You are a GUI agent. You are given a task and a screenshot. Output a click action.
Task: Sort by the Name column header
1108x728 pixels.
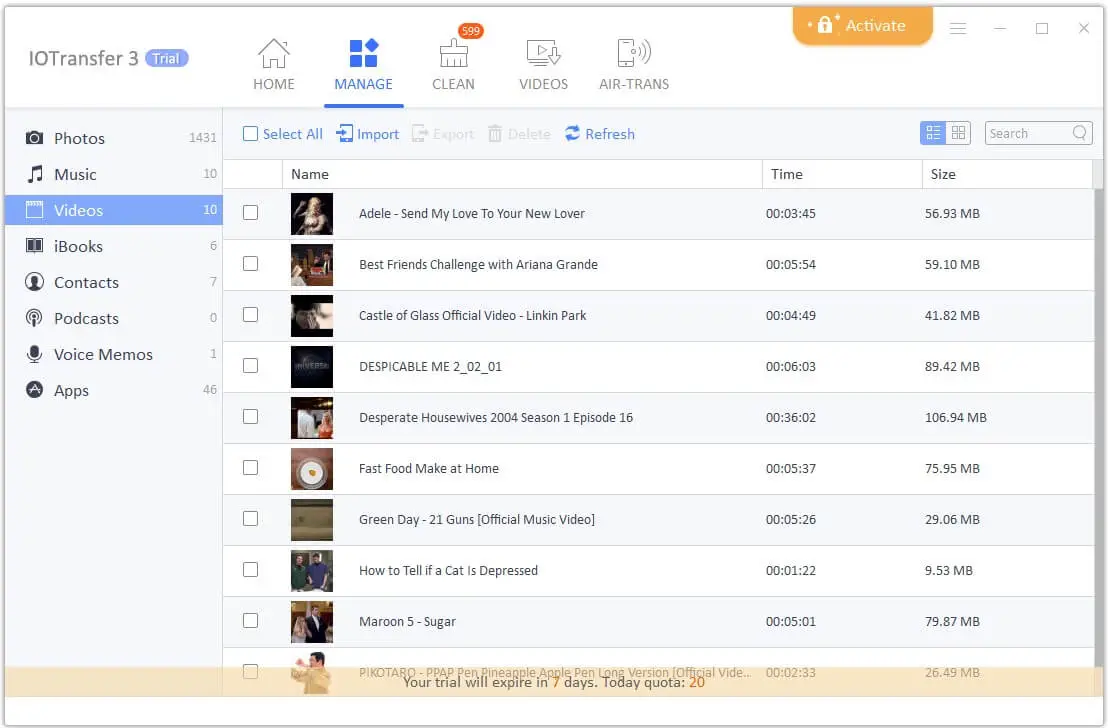coord(522,174)
